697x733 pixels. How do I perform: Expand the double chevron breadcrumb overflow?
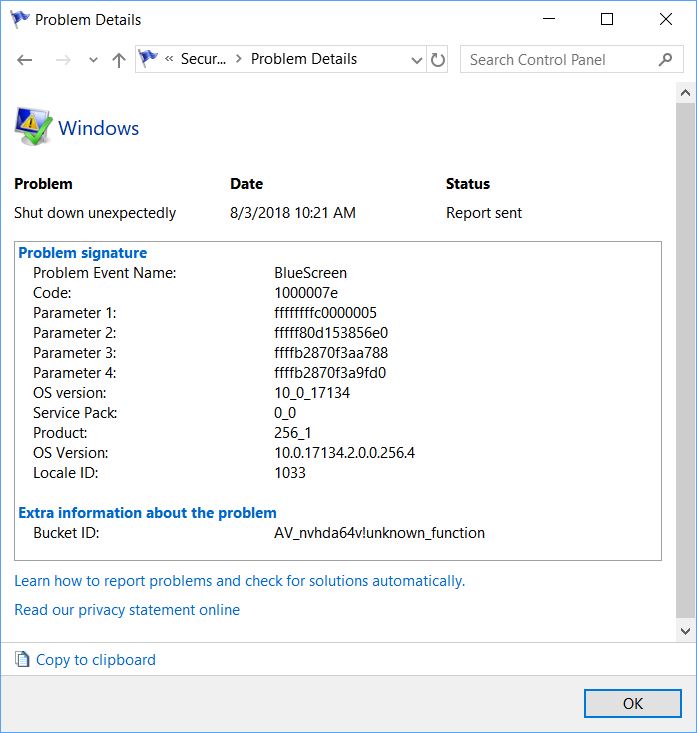[x=169, y=59]
